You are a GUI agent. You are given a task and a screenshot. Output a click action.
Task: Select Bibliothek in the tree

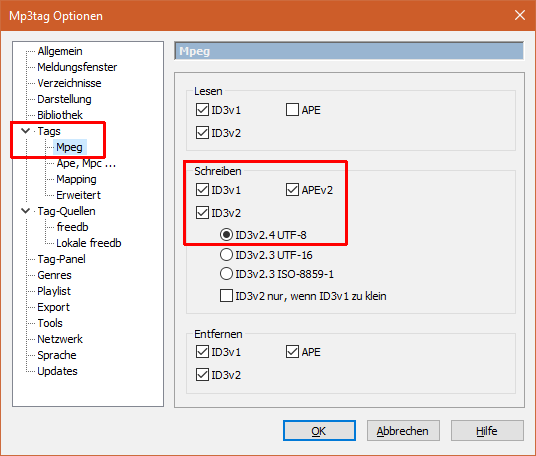point(60,115)
